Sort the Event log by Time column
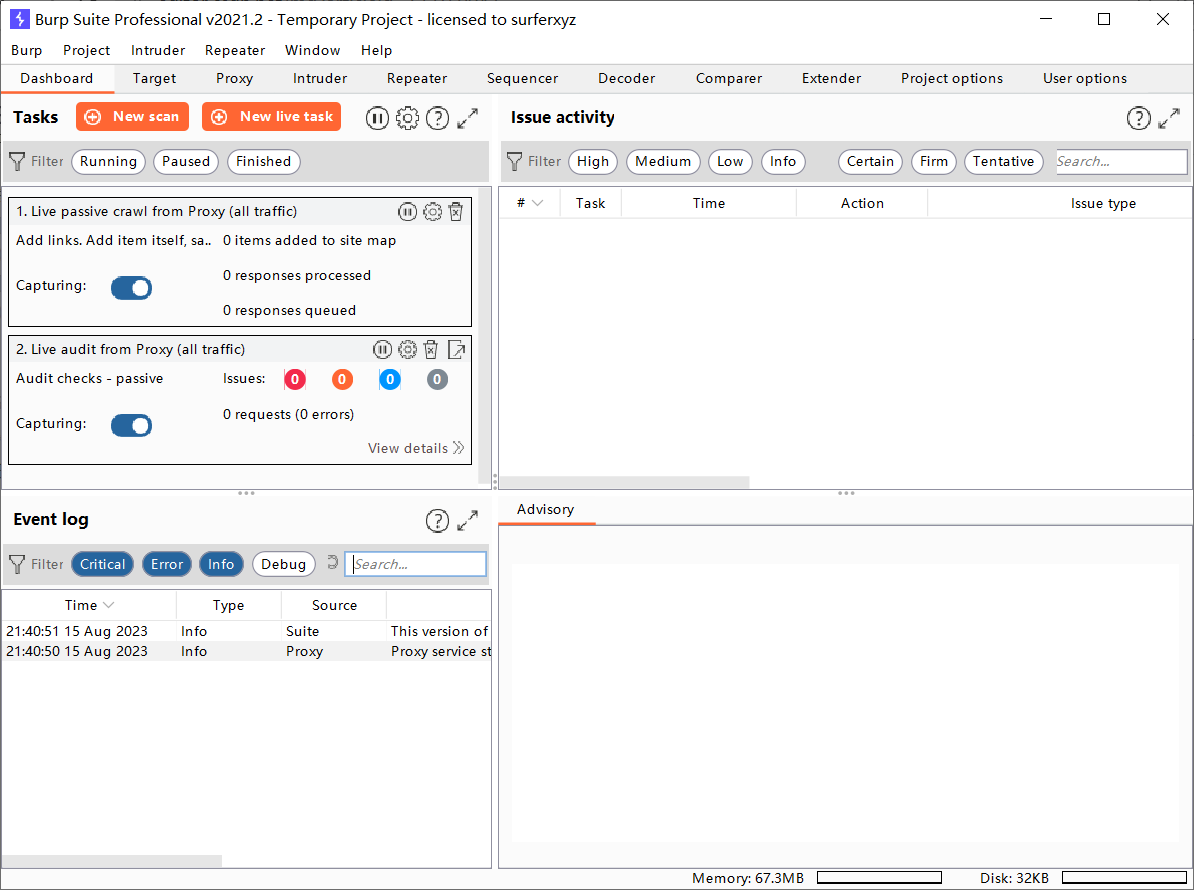 coord(89,605)
